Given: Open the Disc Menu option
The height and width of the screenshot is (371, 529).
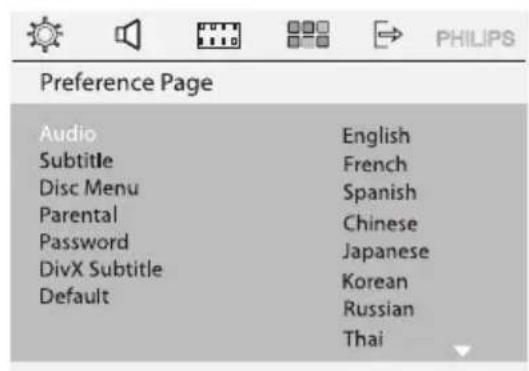Looking at the screenshot, I should tap(89, 188).
